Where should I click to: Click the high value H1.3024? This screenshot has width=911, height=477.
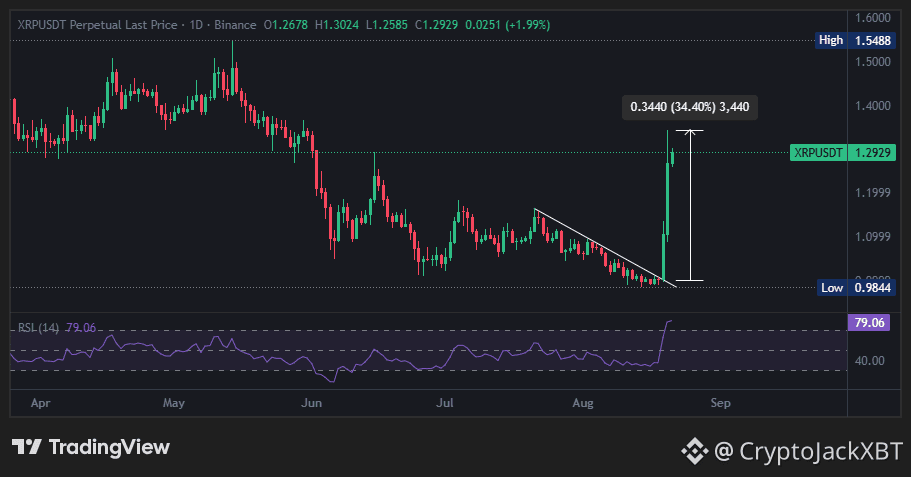pos(337,25)
